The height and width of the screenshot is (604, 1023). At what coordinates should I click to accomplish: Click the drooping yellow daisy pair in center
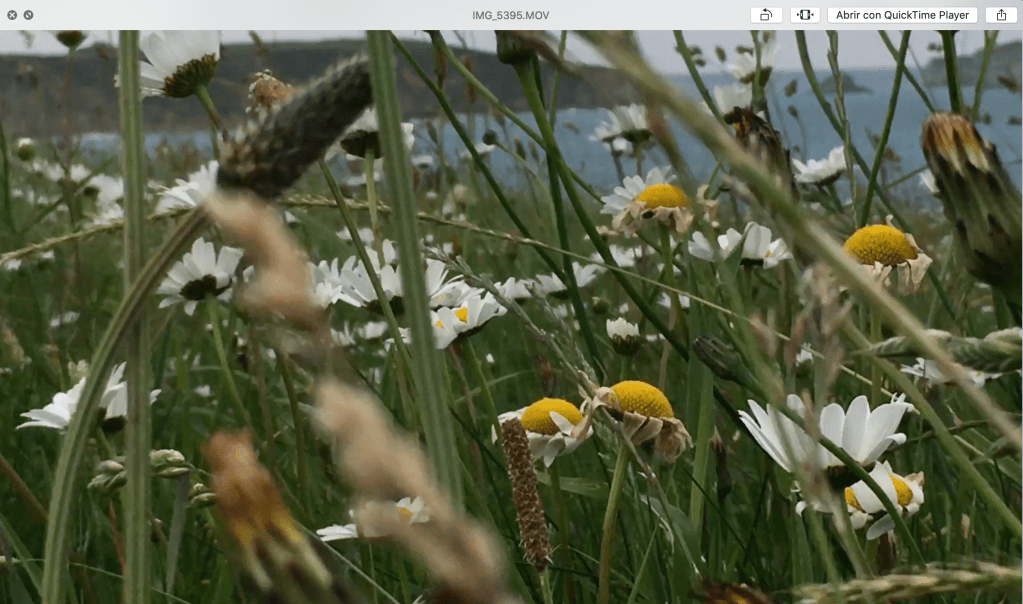pyautogui.click(x=600, y=408)
